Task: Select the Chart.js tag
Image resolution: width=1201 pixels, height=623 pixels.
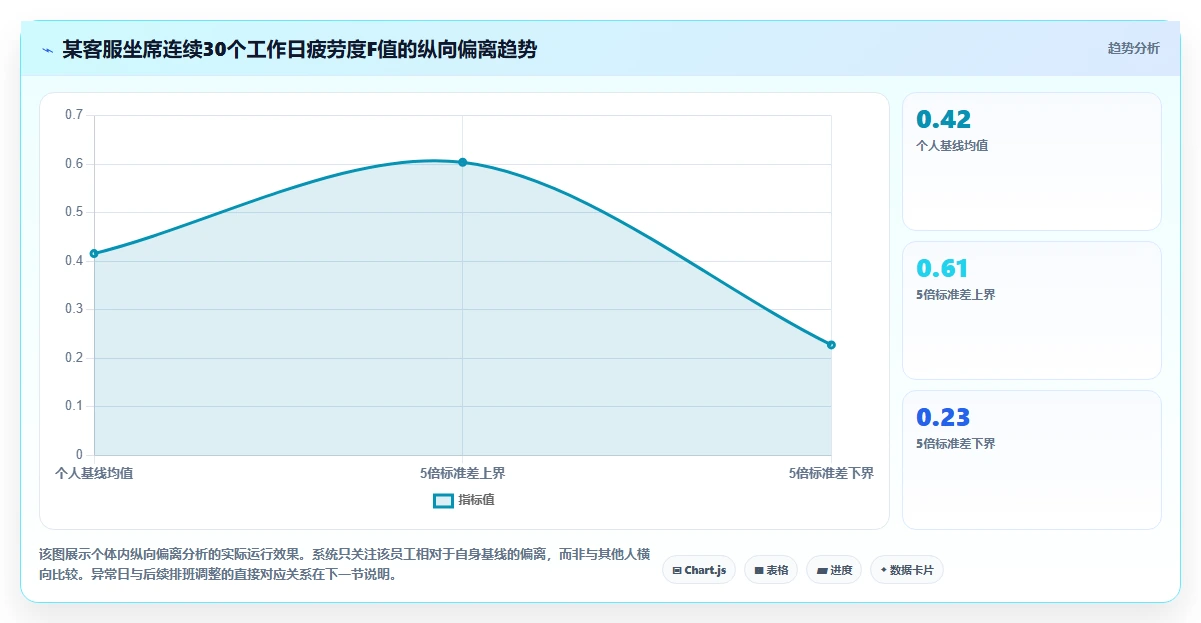Action: (x=699, y=570)
